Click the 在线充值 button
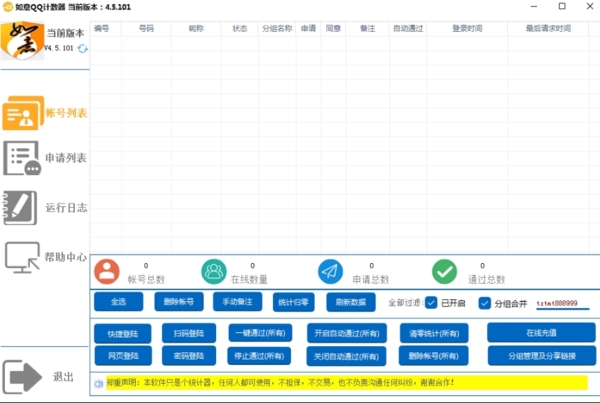The image size is (600, 403). pos(541,333)
